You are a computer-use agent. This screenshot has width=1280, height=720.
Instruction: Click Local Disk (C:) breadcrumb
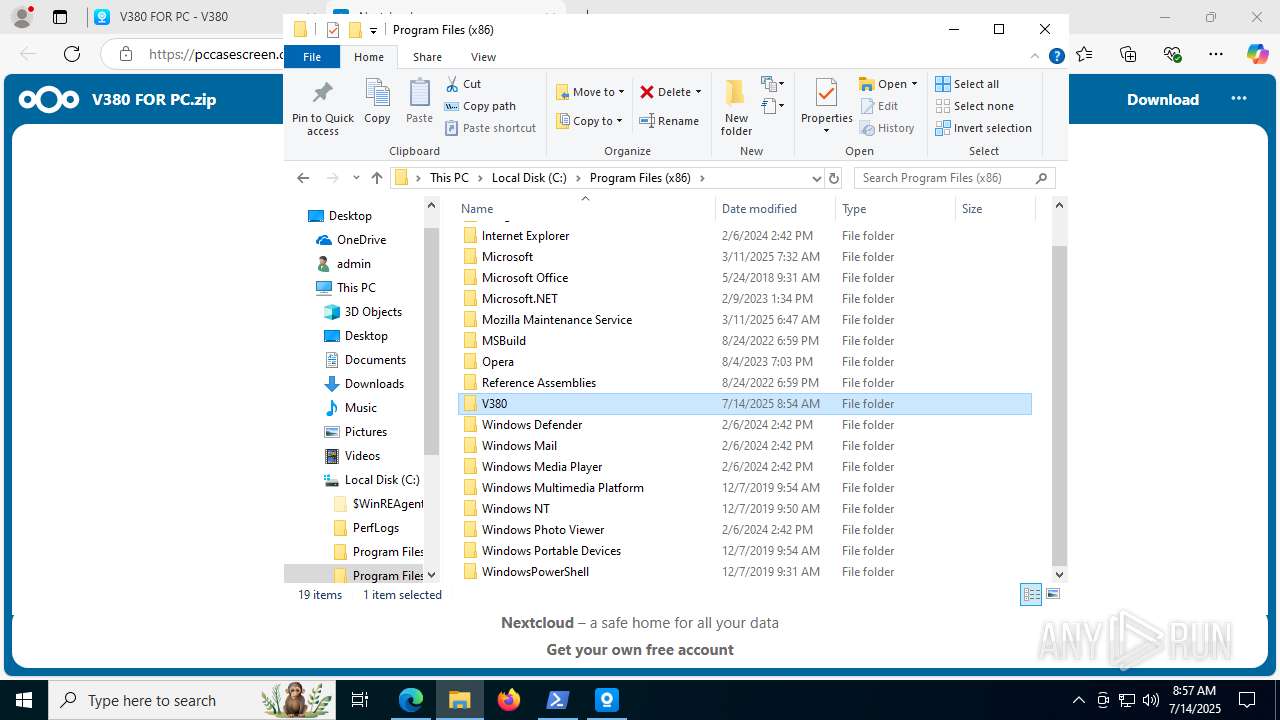pyautogui.click(x=529, y=178)
